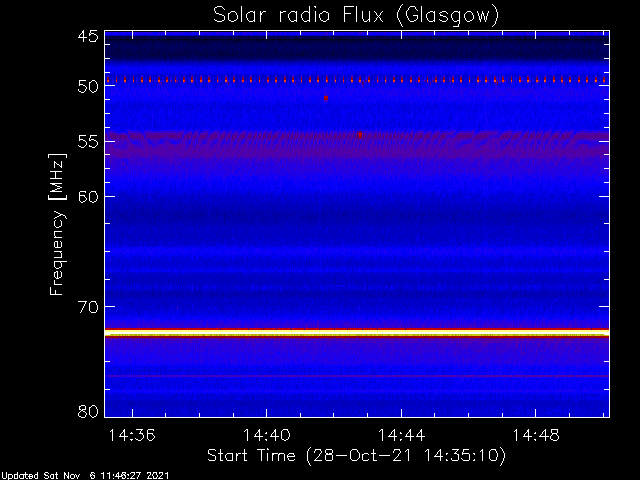The image size is (640, 480).
Task: Click the '14:36' time tick label
Action: 132,436
